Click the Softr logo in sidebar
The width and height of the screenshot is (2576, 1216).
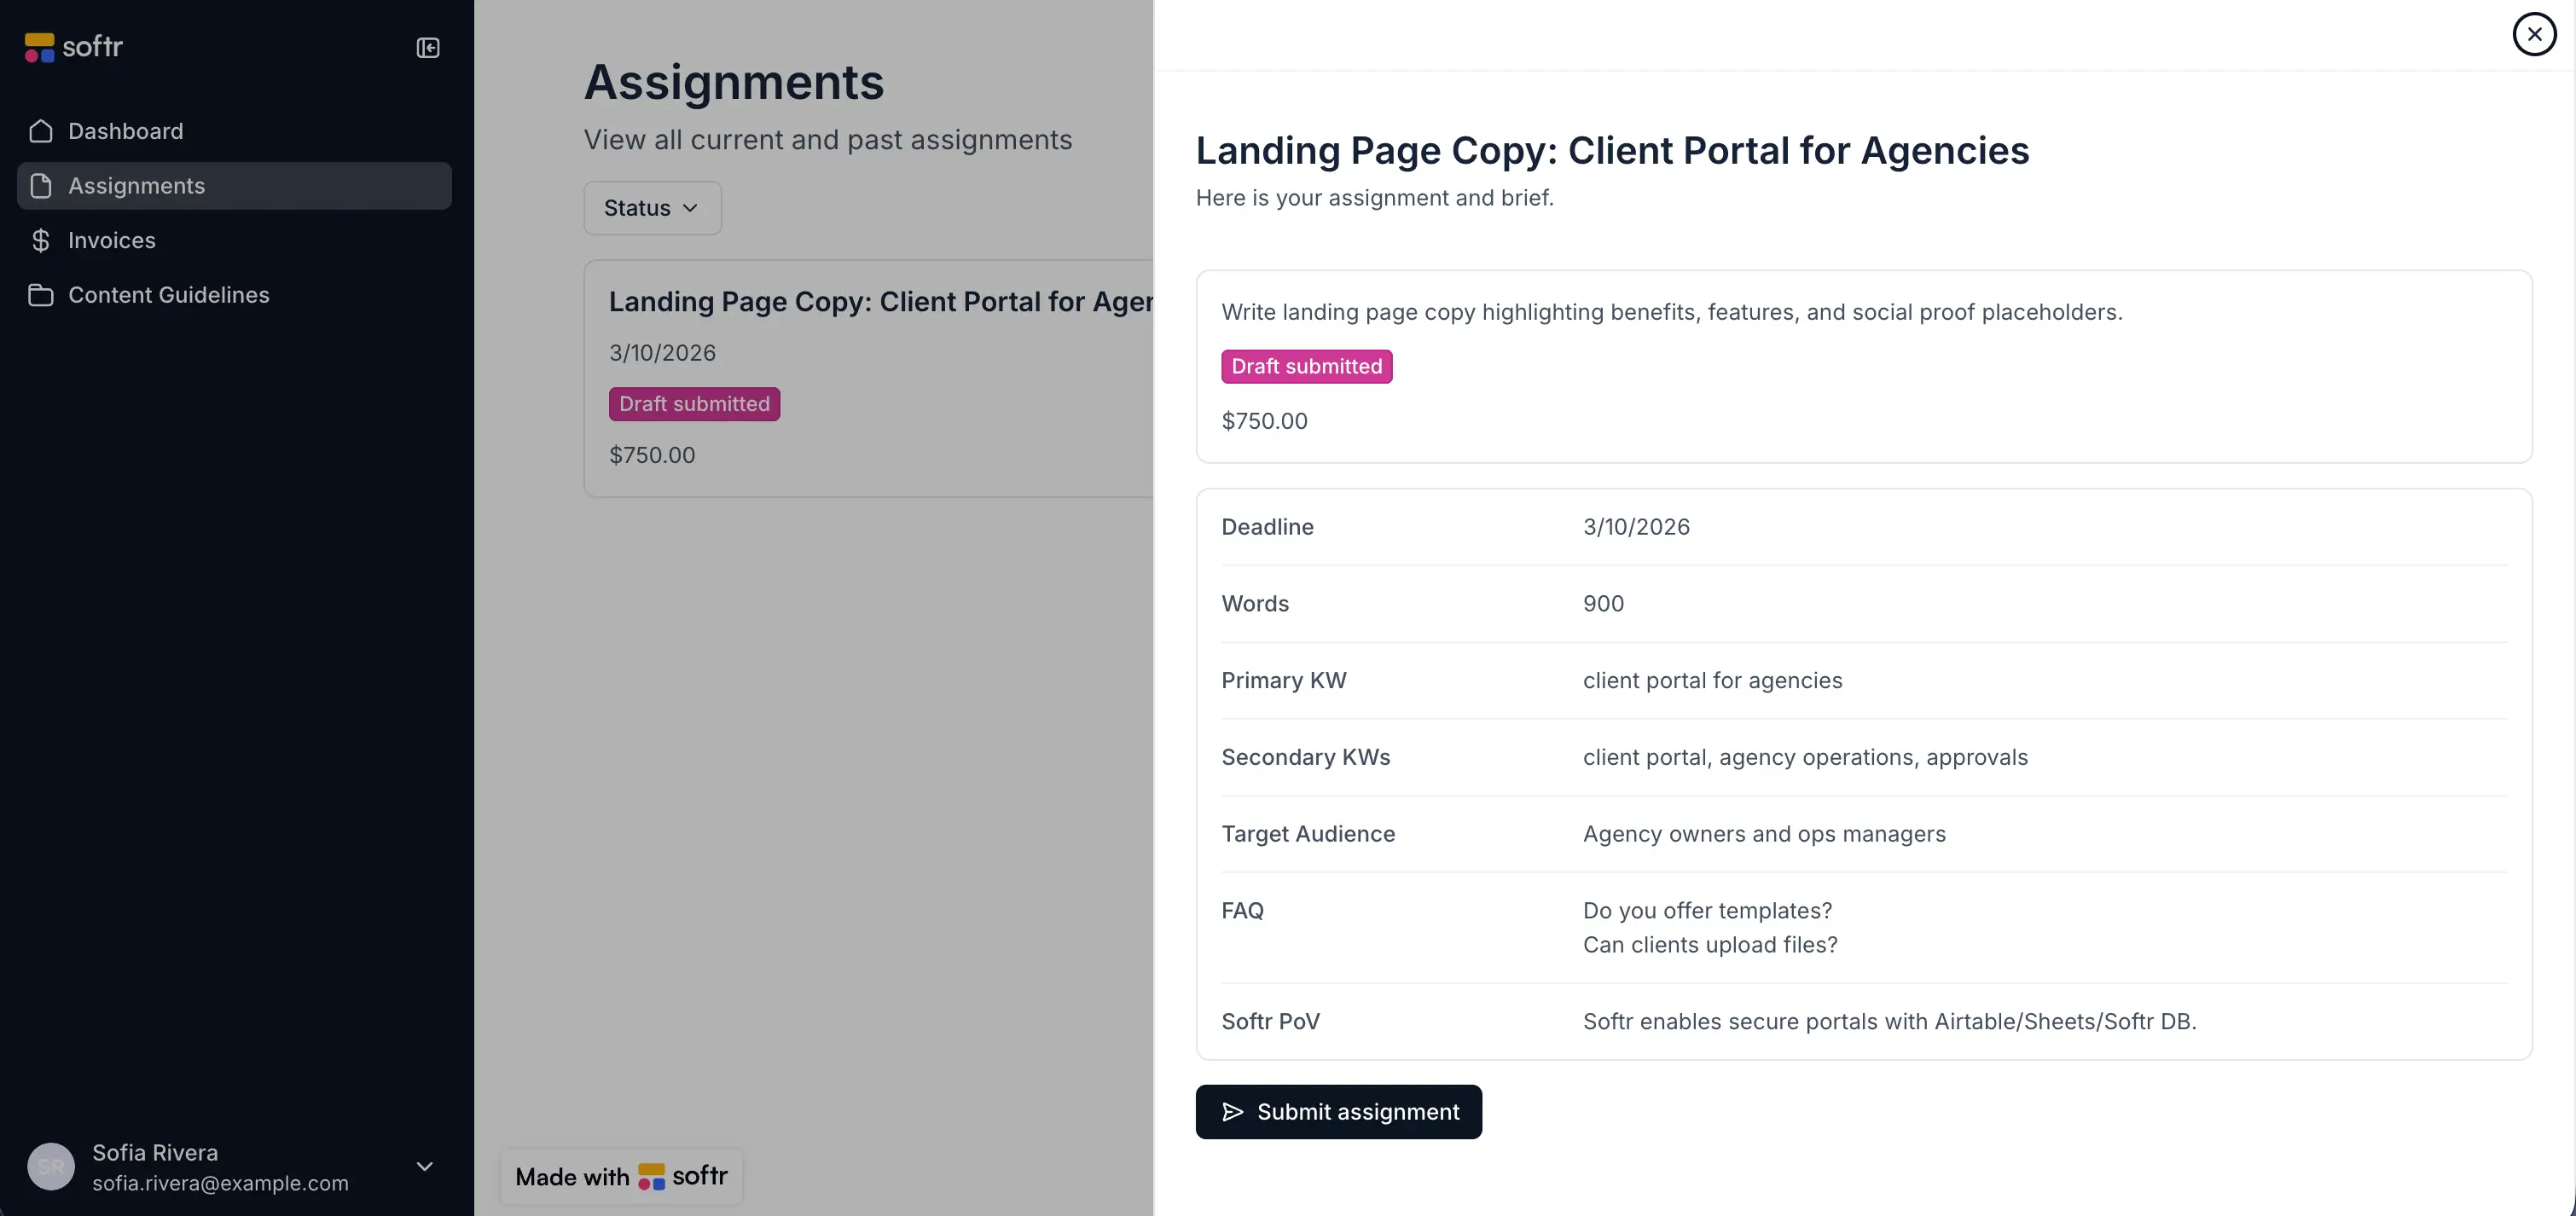pos(73,47)
